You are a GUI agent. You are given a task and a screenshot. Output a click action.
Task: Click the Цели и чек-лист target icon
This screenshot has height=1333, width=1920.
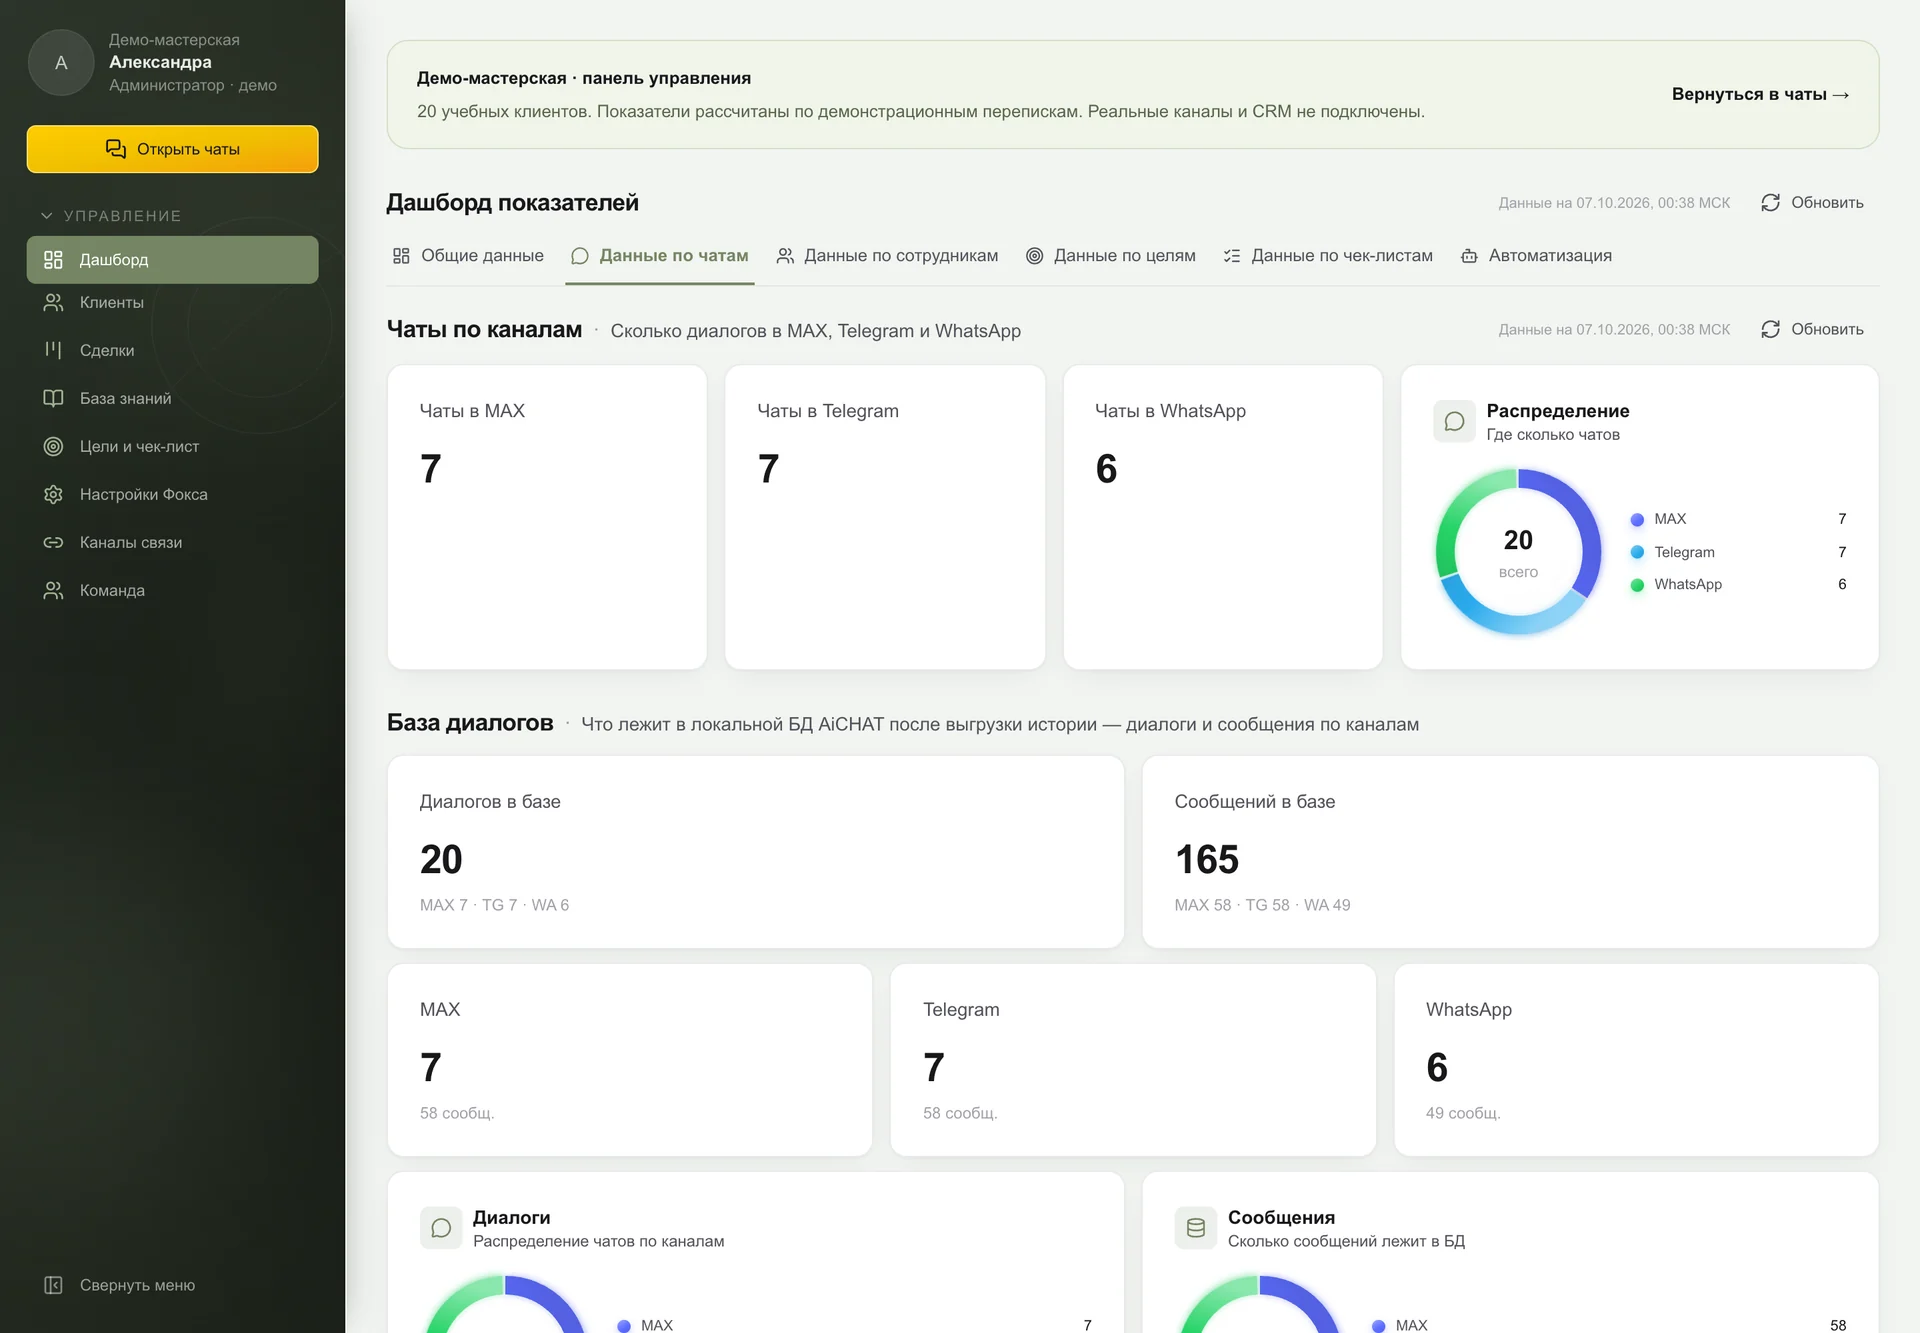[x=53, y=446]
